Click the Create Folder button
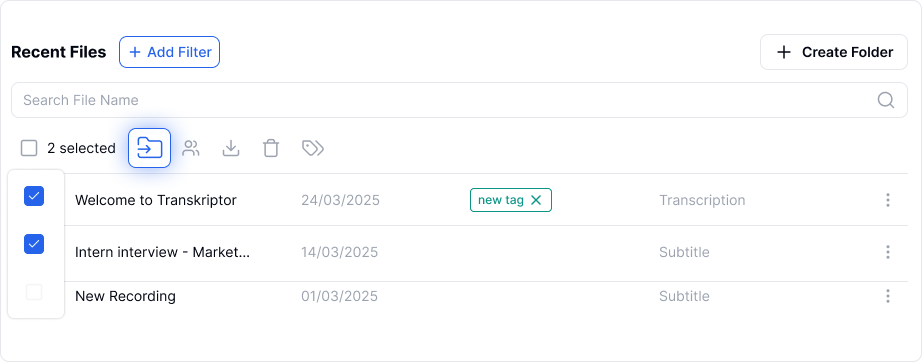 click(834, 52)
